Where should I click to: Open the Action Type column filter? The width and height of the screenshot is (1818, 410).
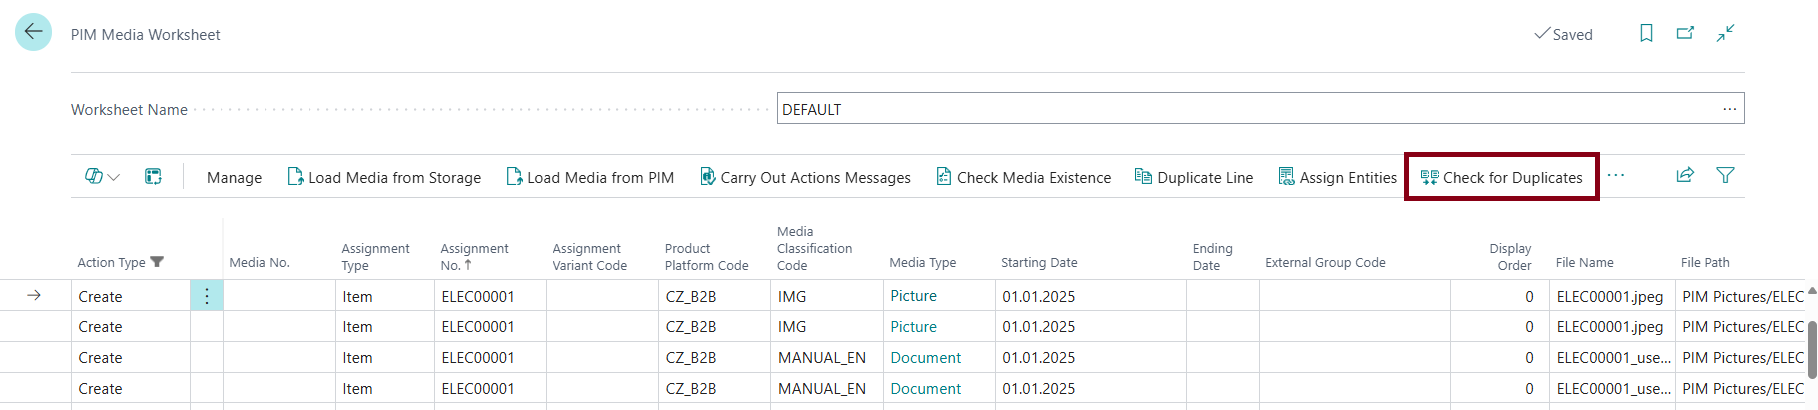tap(157, 262)
